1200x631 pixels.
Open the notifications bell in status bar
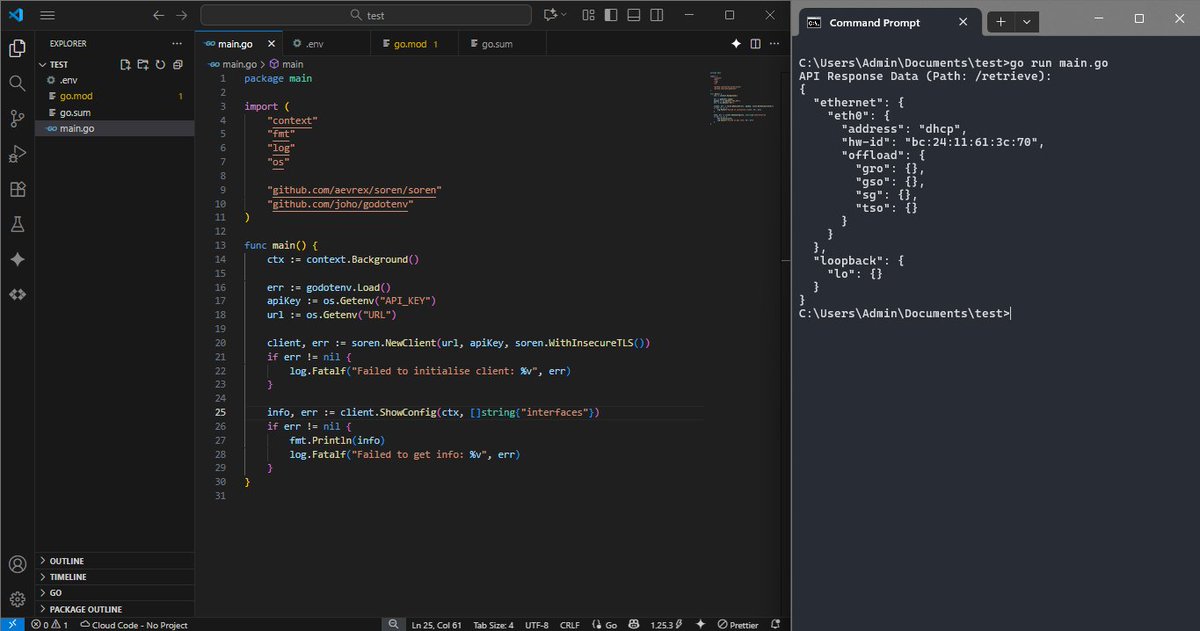[776, 624]
